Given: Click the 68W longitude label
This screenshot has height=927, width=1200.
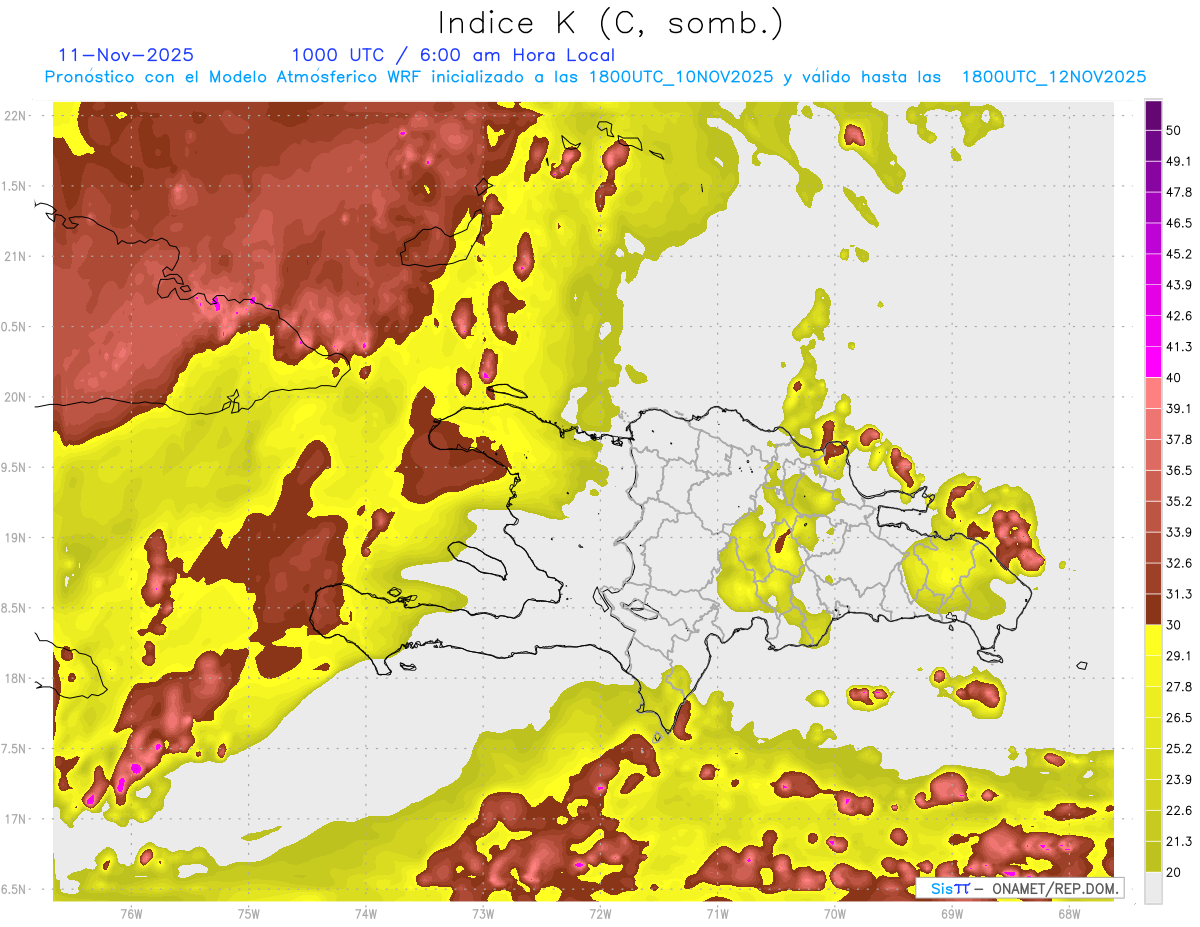Looking at the screenshot, I should [1068, 914].
